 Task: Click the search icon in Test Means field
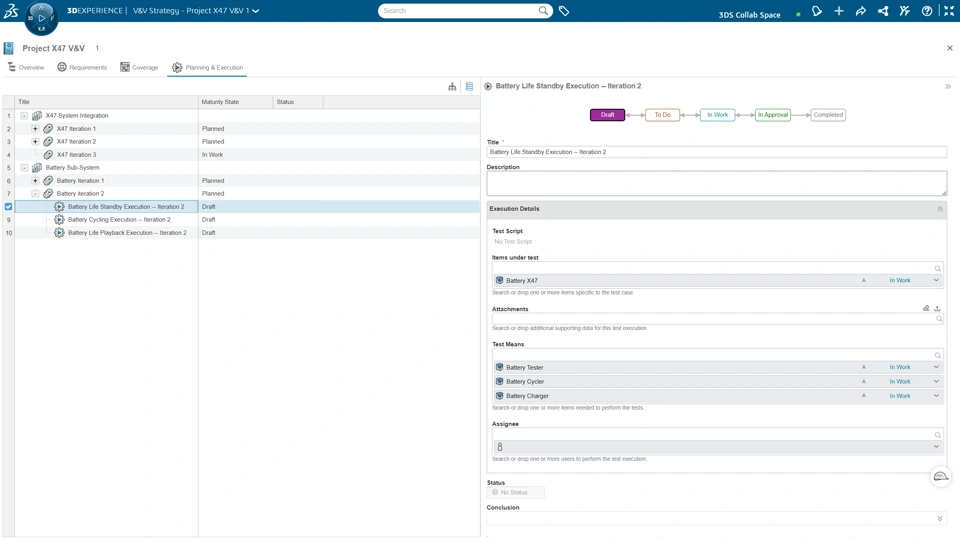(x=937, y=356)
